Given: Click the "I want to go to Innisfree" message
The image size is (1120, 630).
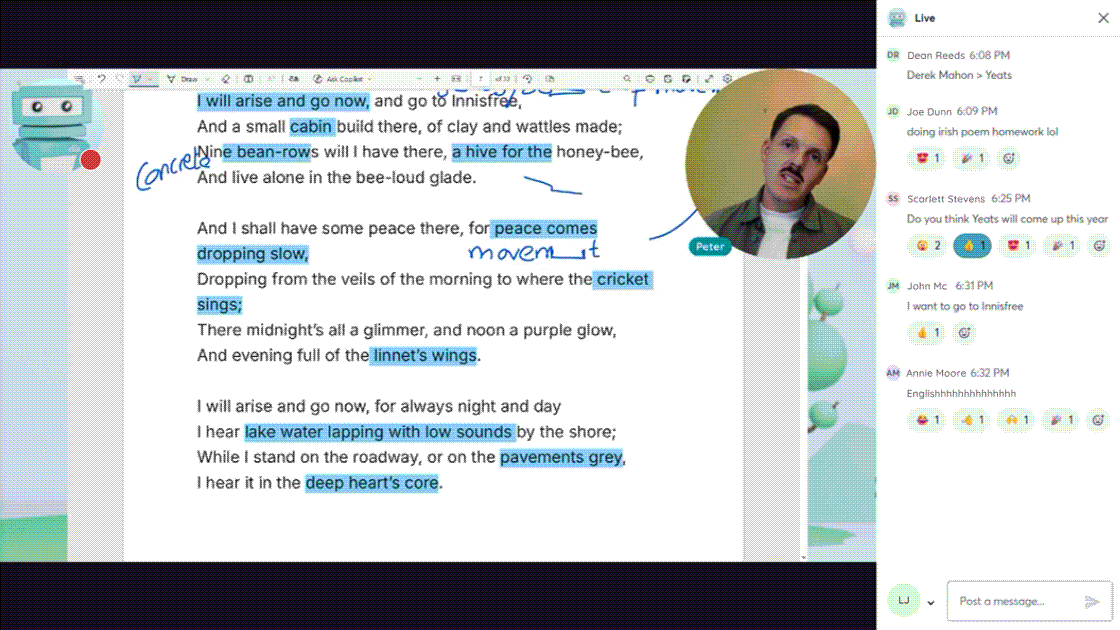Looking at the screenshot, I should pos(965,306).
